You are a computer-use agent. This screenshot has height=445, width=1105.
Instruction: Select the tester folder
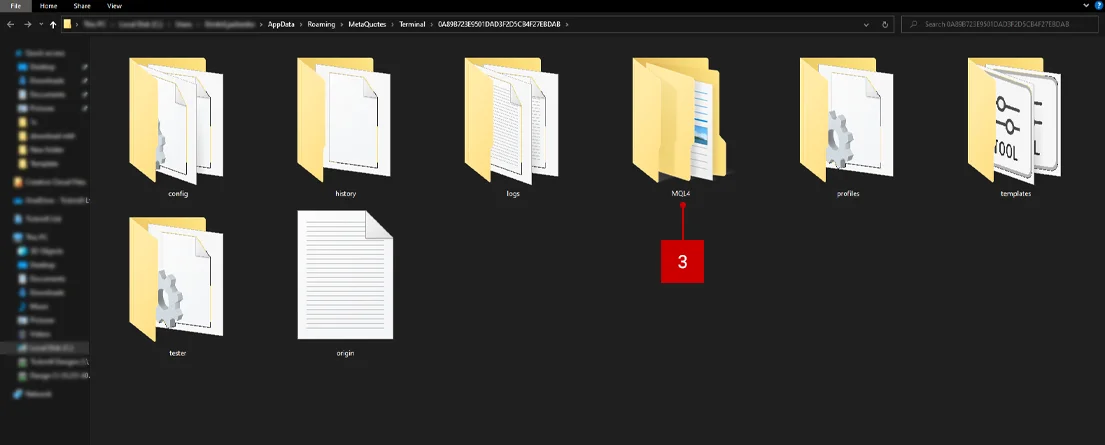pos(178,282)
